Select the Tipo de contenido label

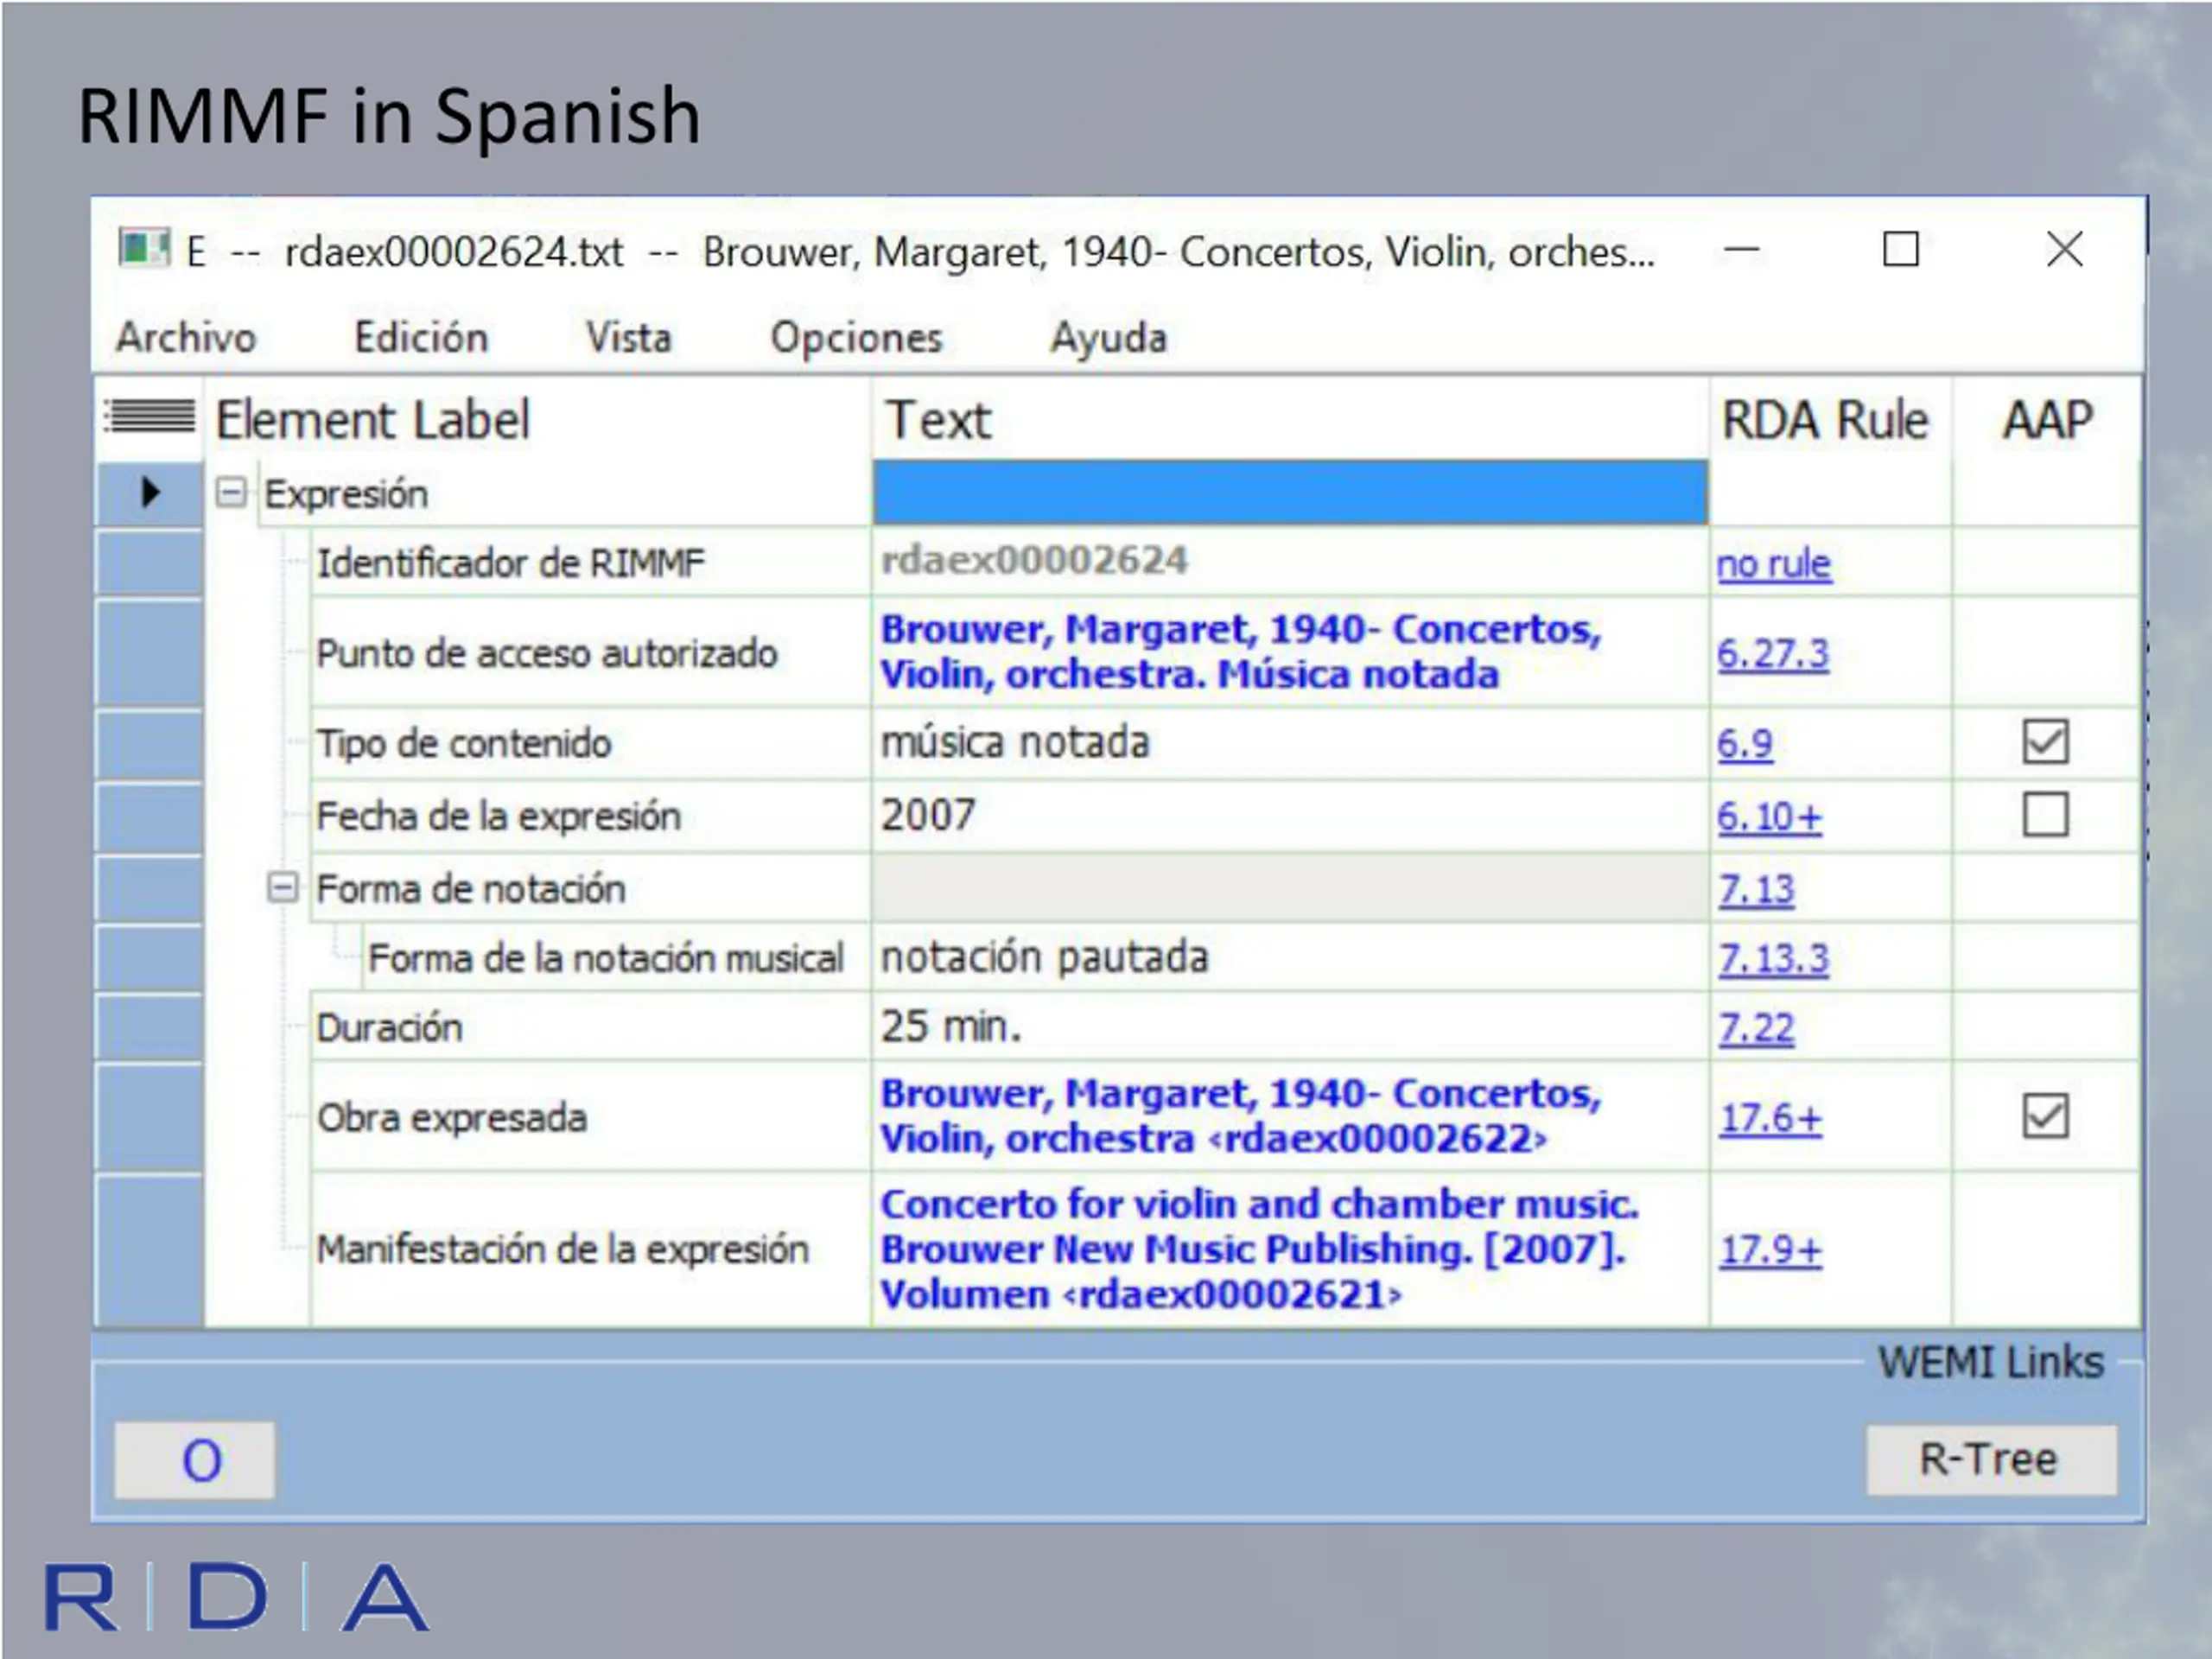tap(464, 743)
